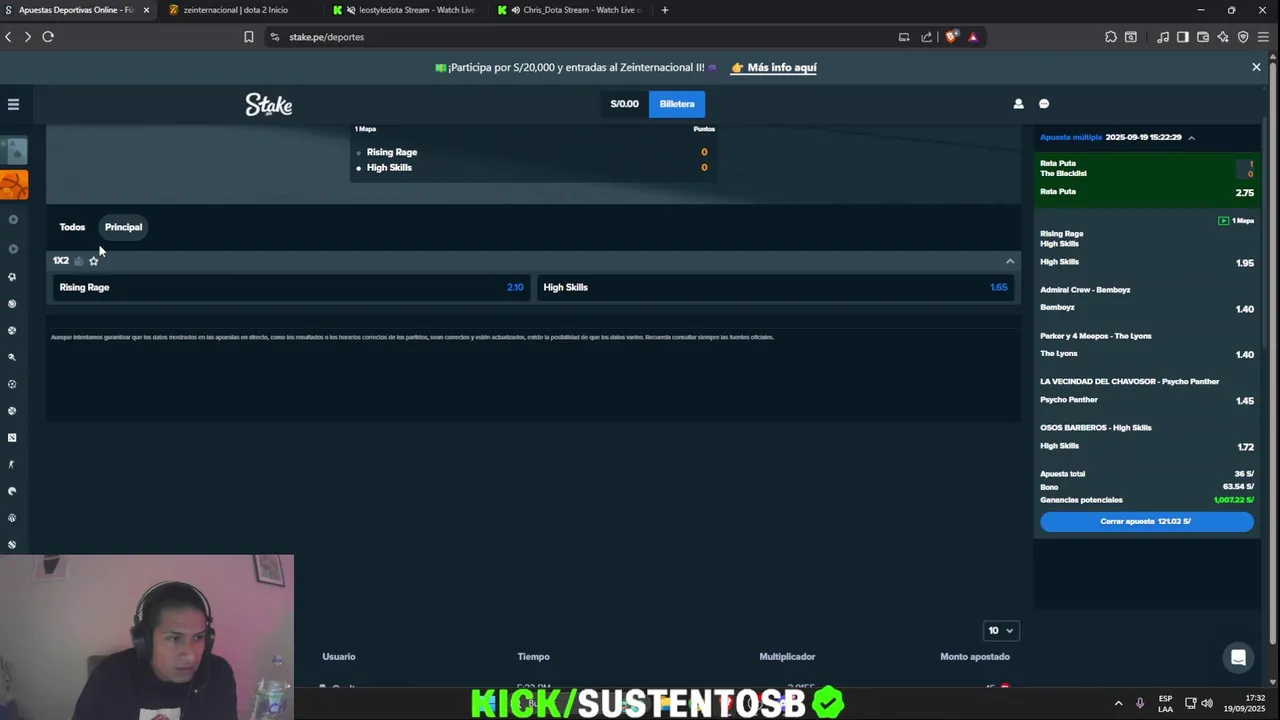Click the Multiplicador column header
The image size is (1280, 720).
[787, 657]
